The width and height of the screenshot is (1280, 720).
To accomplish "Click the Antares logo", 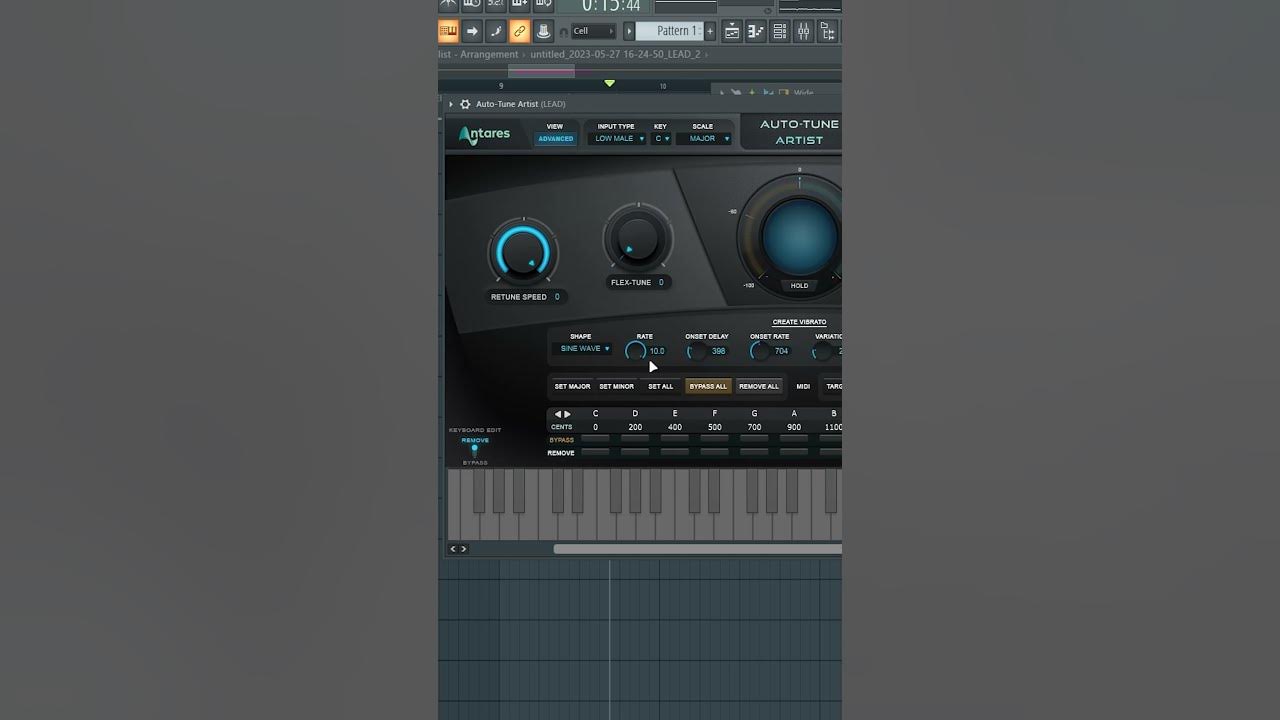I will (x=484, y=135).
